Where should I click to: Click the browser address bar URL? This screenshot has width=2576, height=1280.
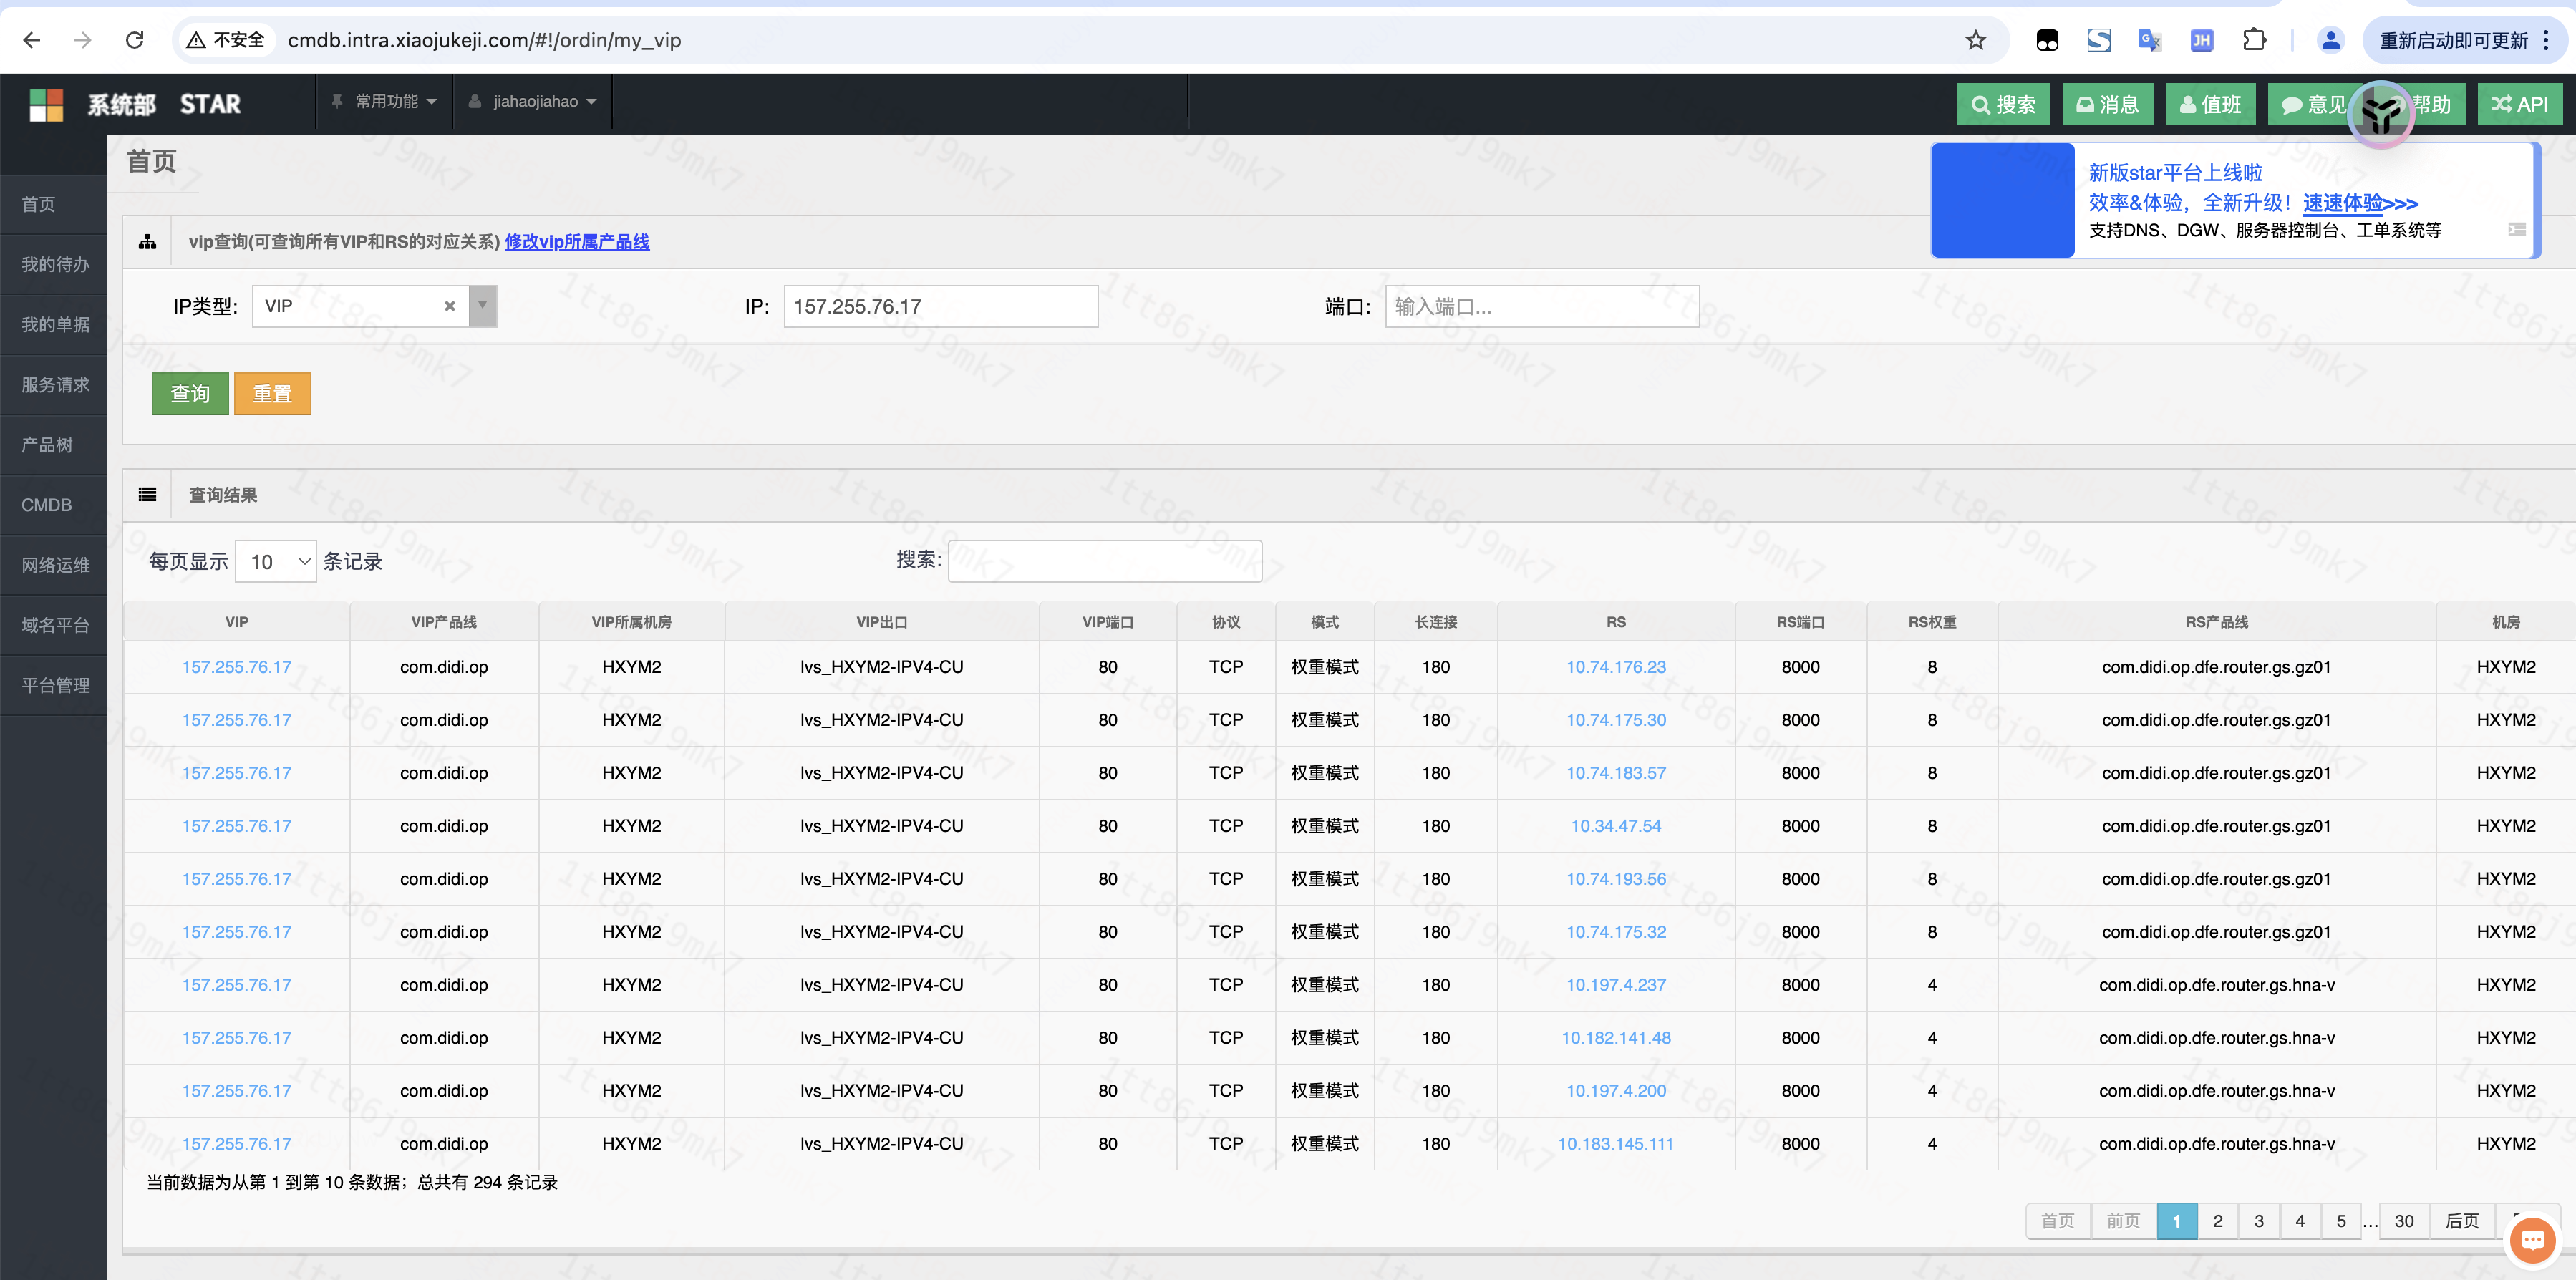(x=484, y=40)
